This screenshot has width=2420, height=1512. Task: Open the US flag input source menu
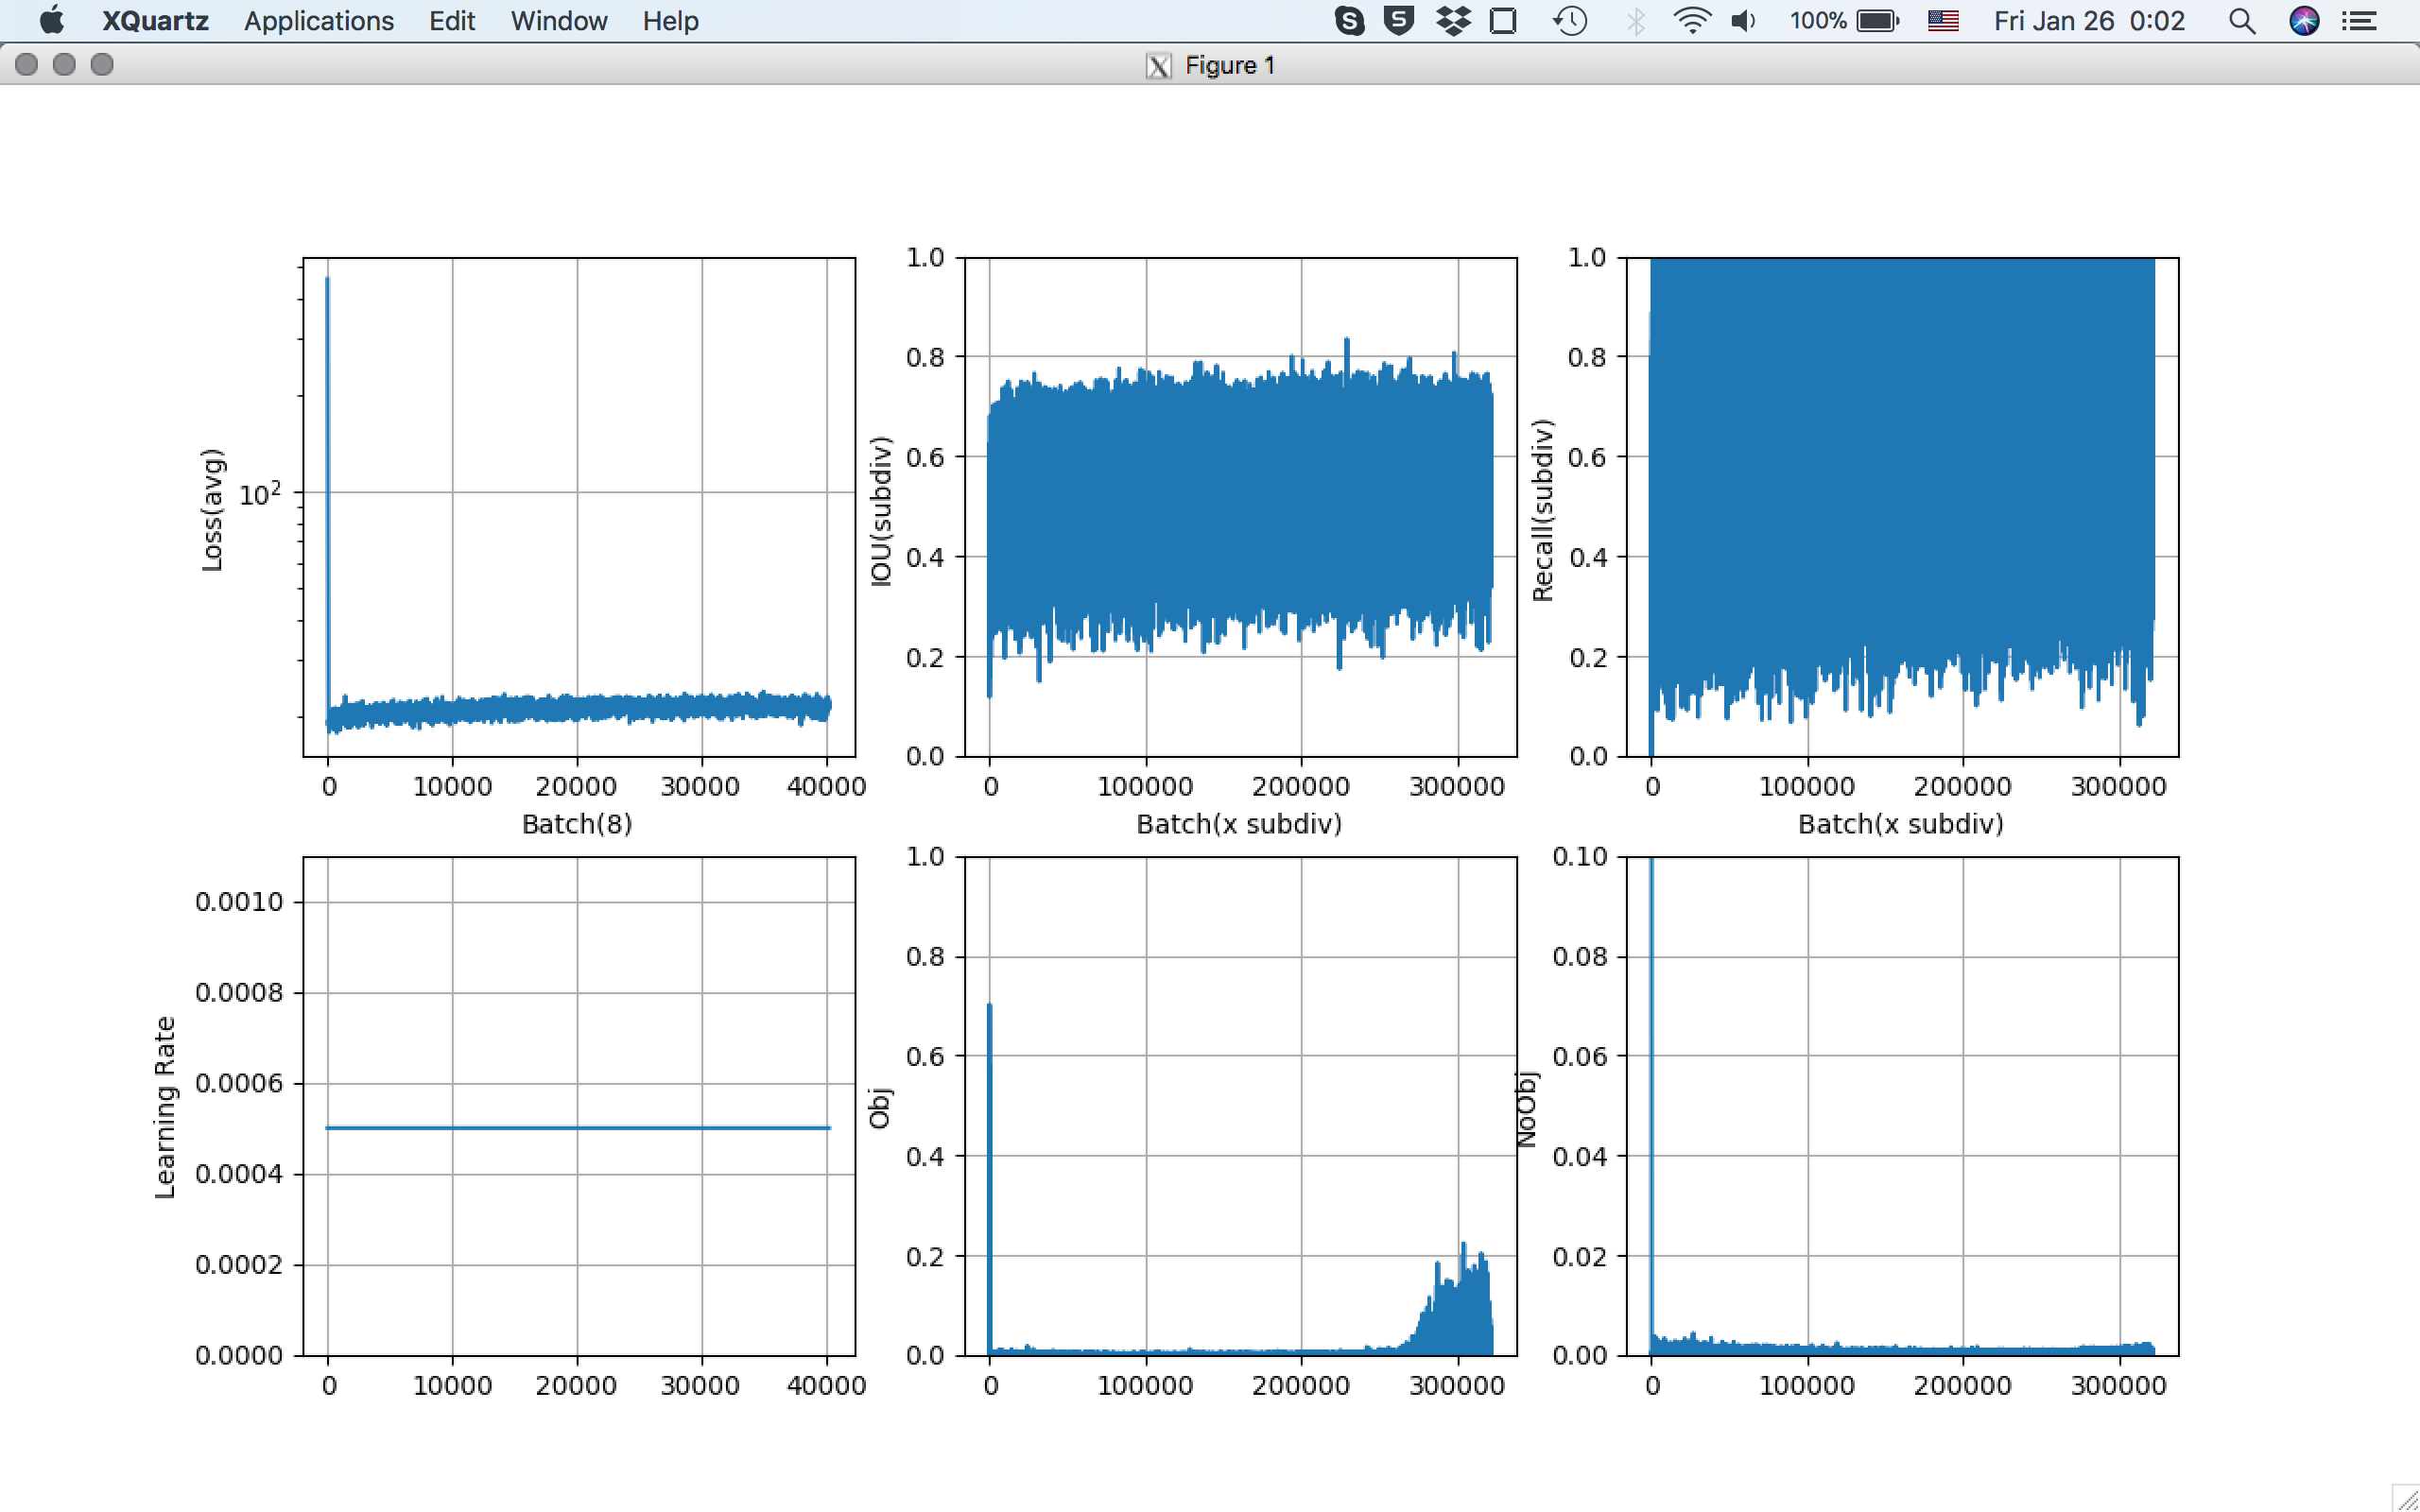pos(1943,21)
